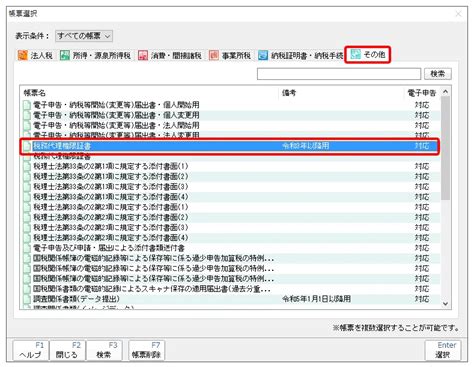This screenshot has height=367, width=474.
Task: Open the 表示条件 すべての帳票 dropdown
Action: 84,36
